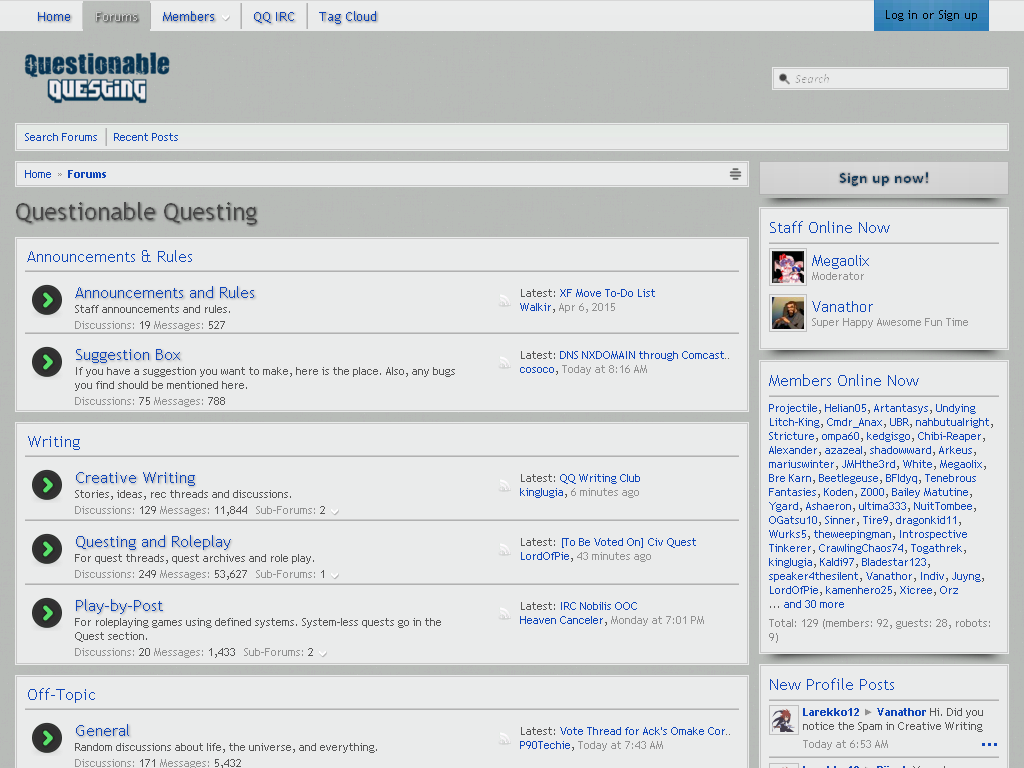Click the Questionable Questing logo
Screen dimensions: 1024x768
tap(97, 77)
